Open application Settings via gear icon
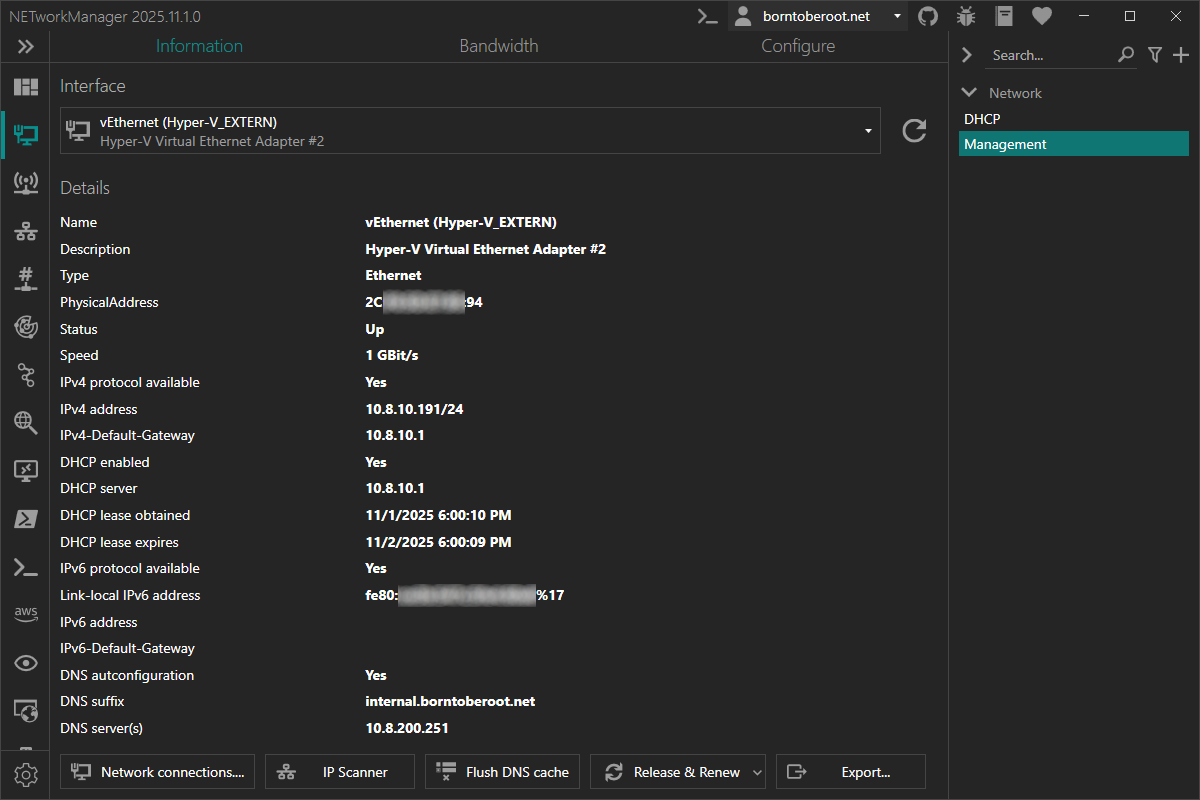The width and height of the screenshot is (1200, 800). [25, 773]
